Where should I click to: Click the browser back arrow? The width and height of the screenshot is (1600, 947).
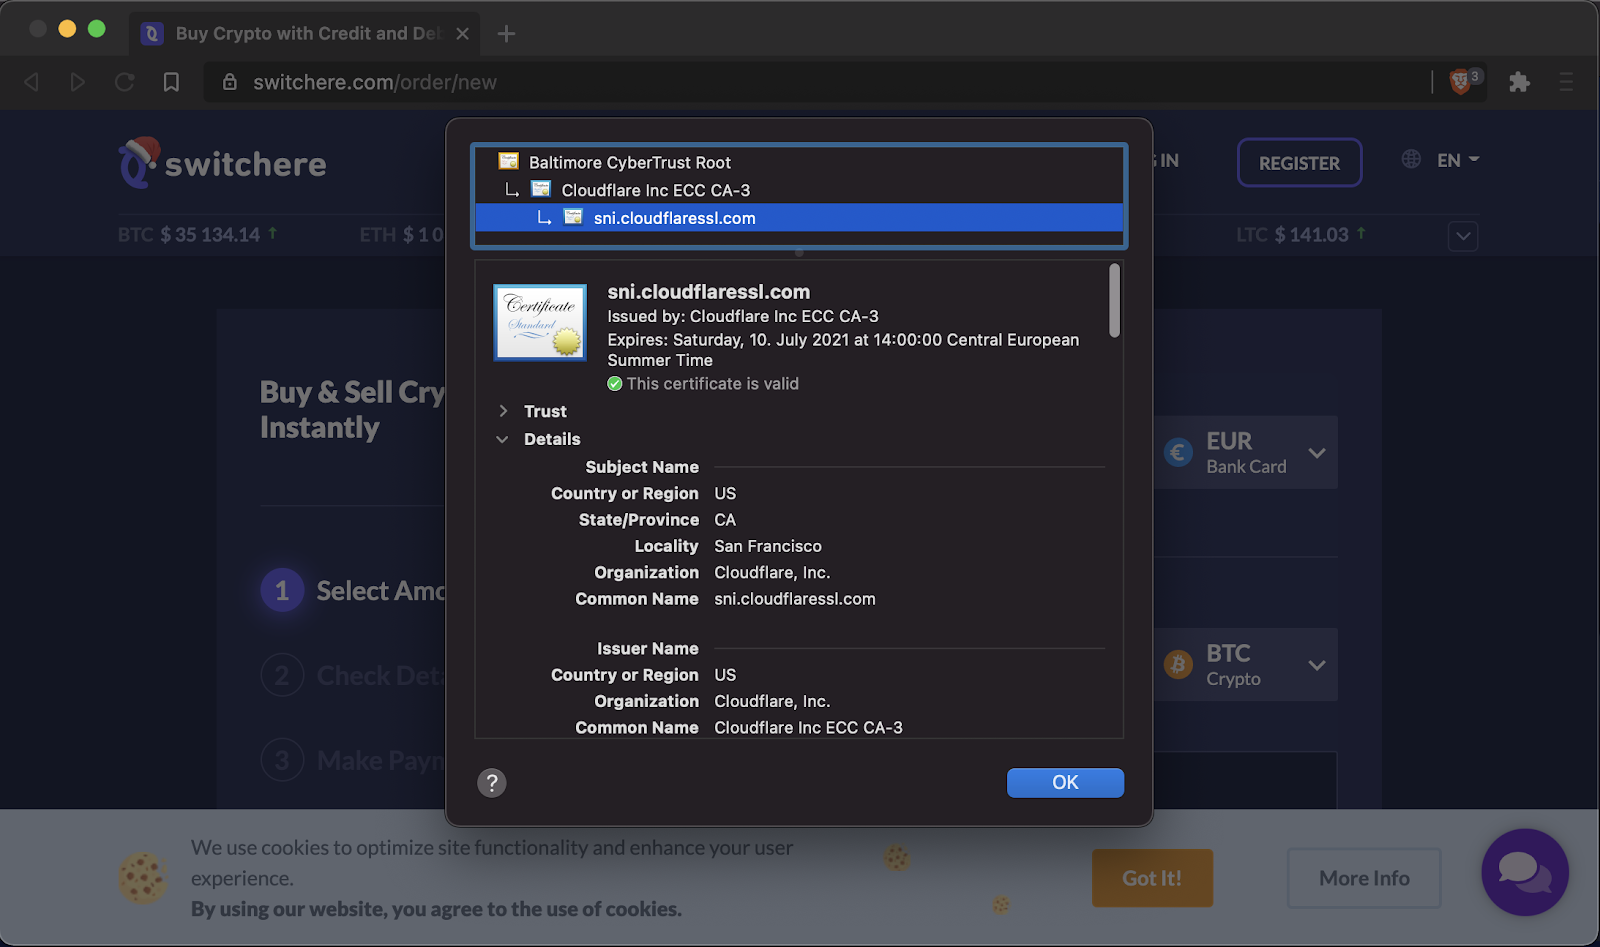tap(32, 82)
